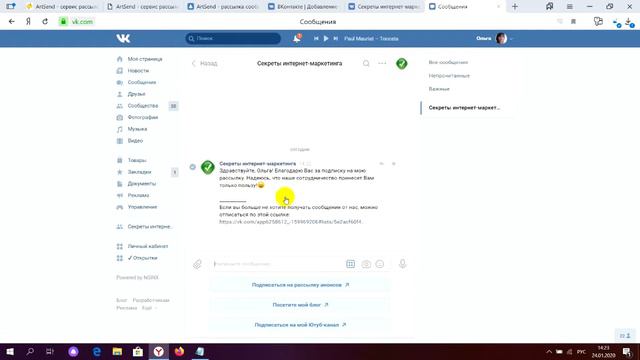Skip to next track in header player

coord(336,38)
